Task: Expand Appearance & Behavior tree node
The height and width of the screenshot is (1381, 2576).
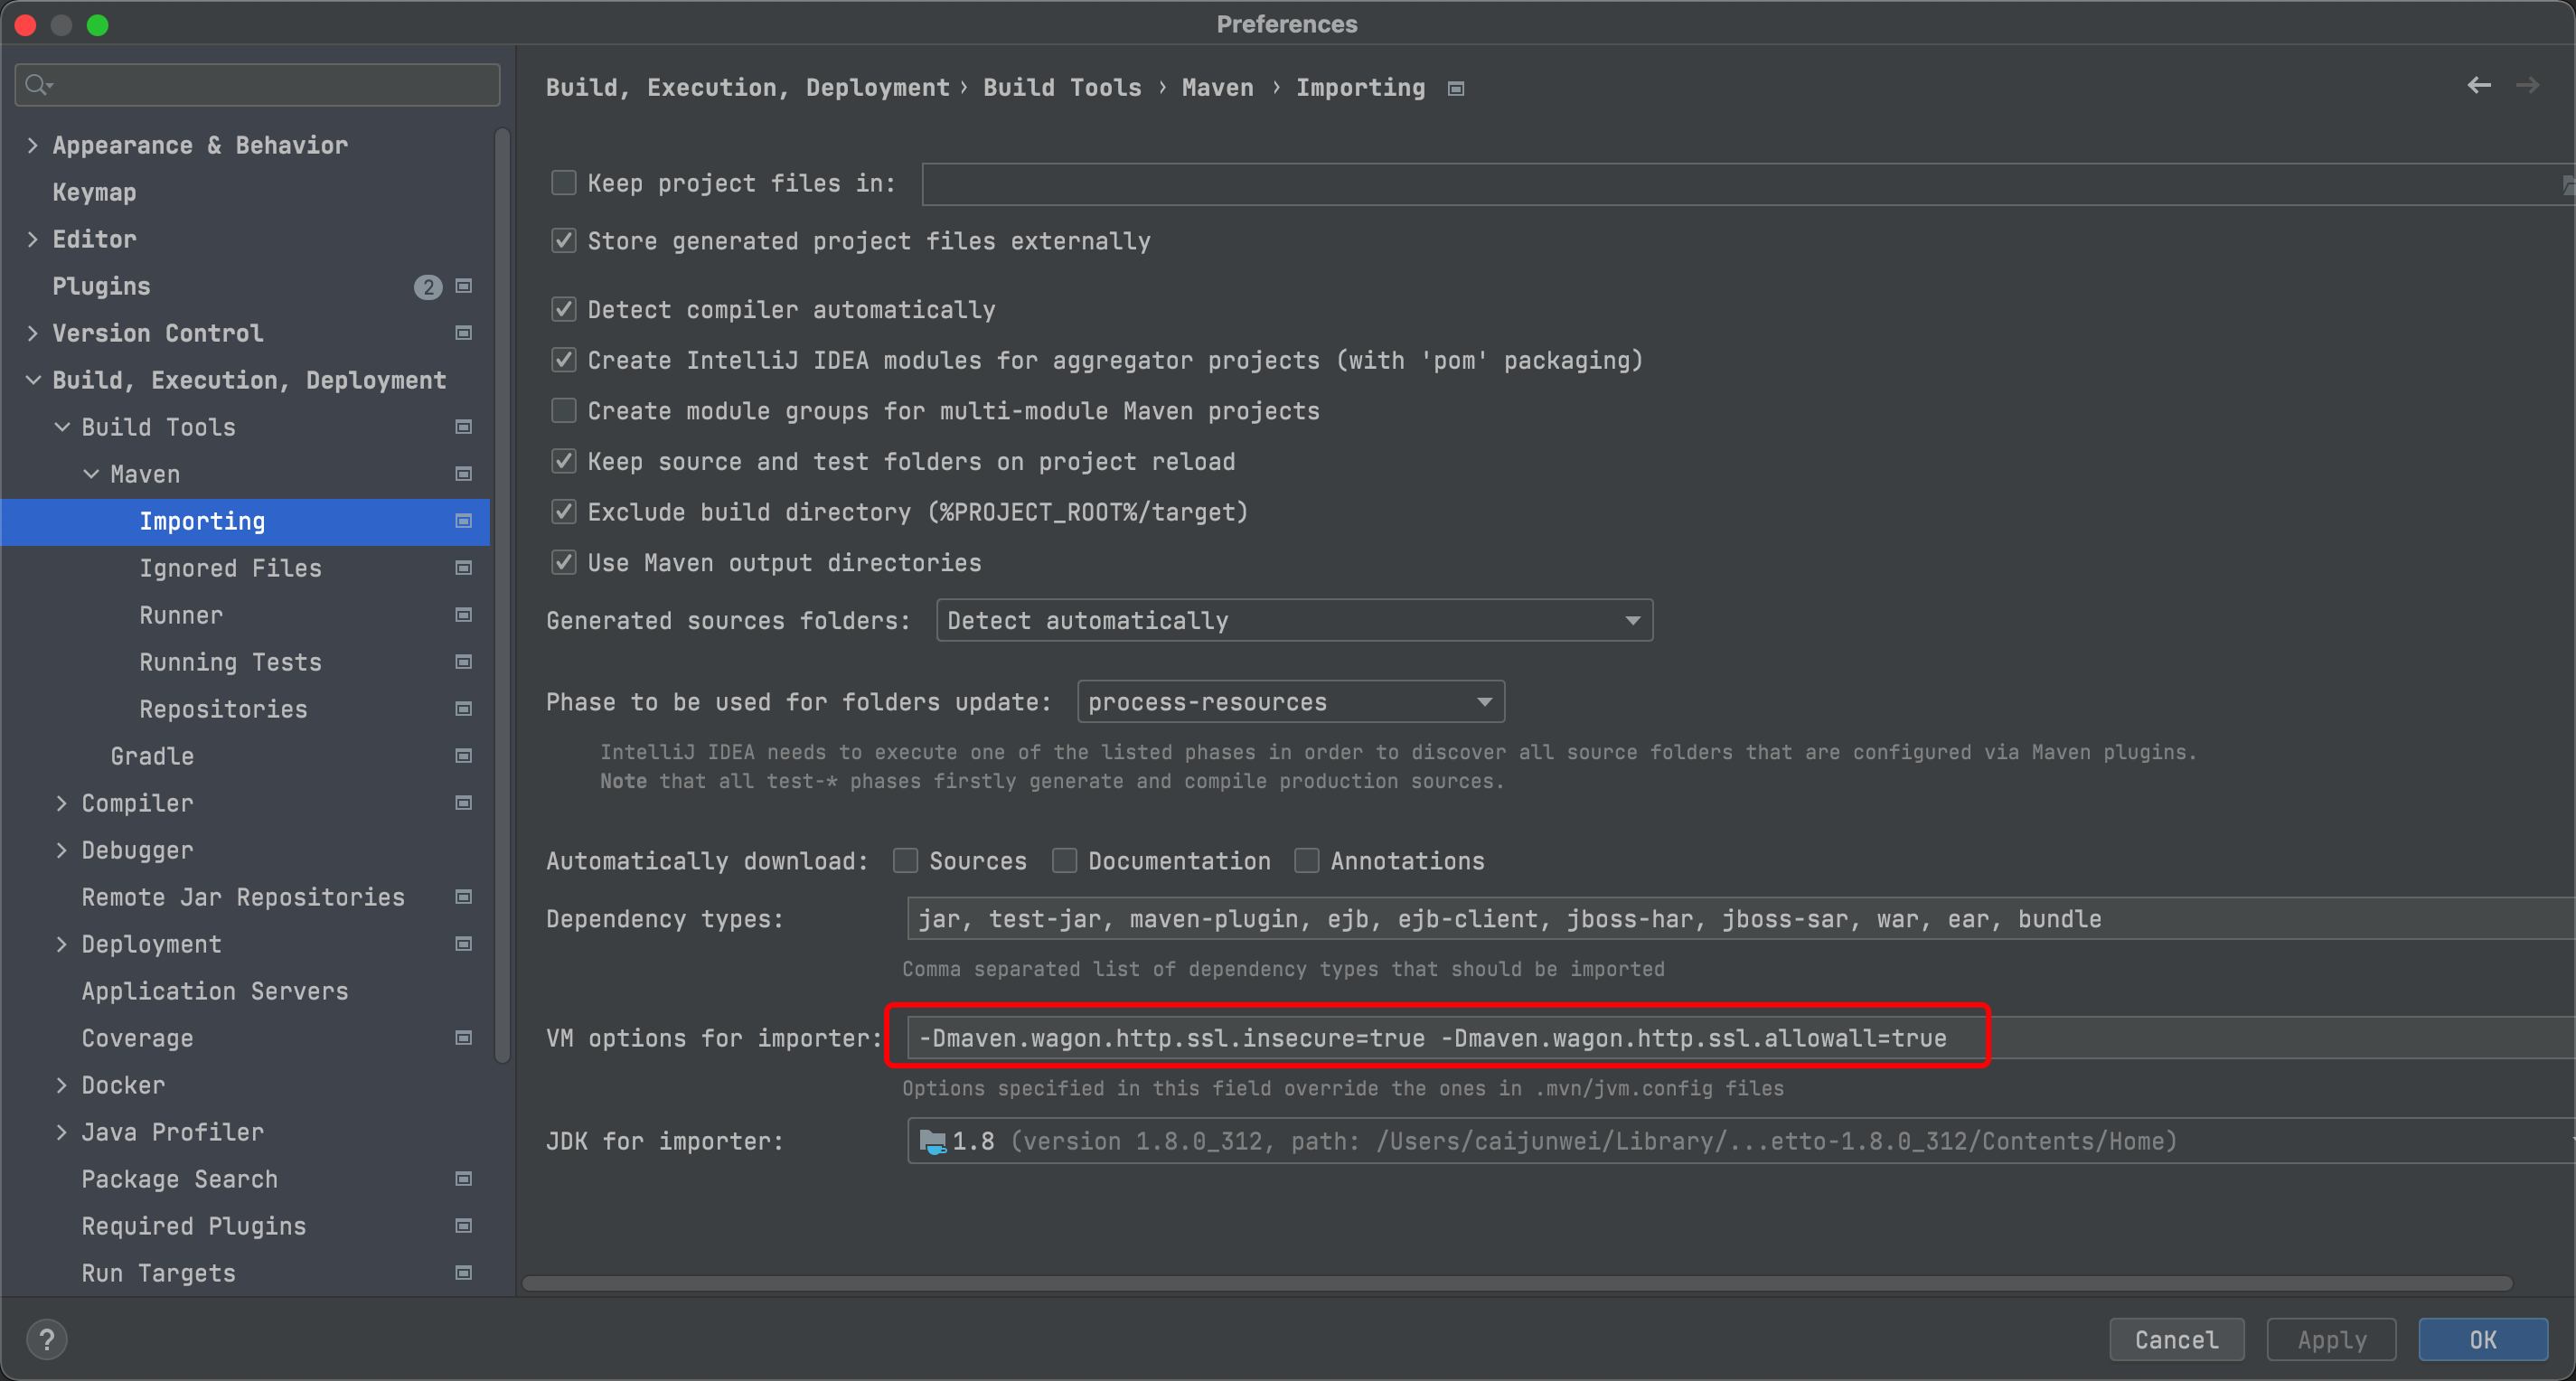Action: 33,145
